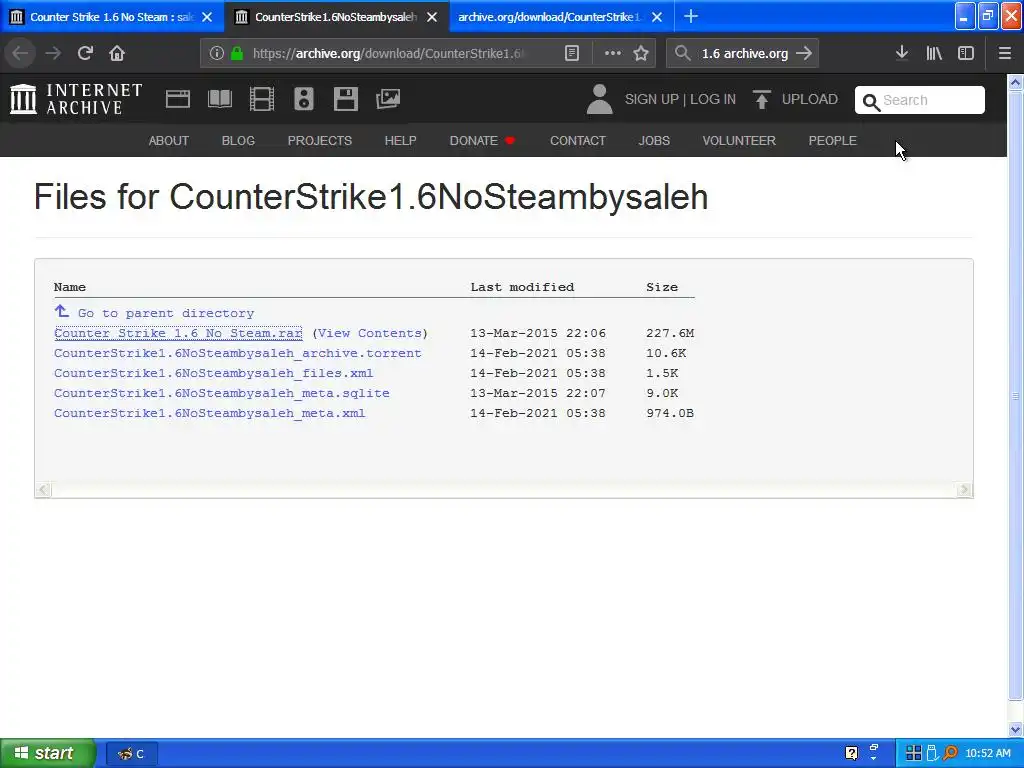This screenshot has width=1024, height=768.
Task: Toggle reader view icon in address bar
Action: pos(571,54)
